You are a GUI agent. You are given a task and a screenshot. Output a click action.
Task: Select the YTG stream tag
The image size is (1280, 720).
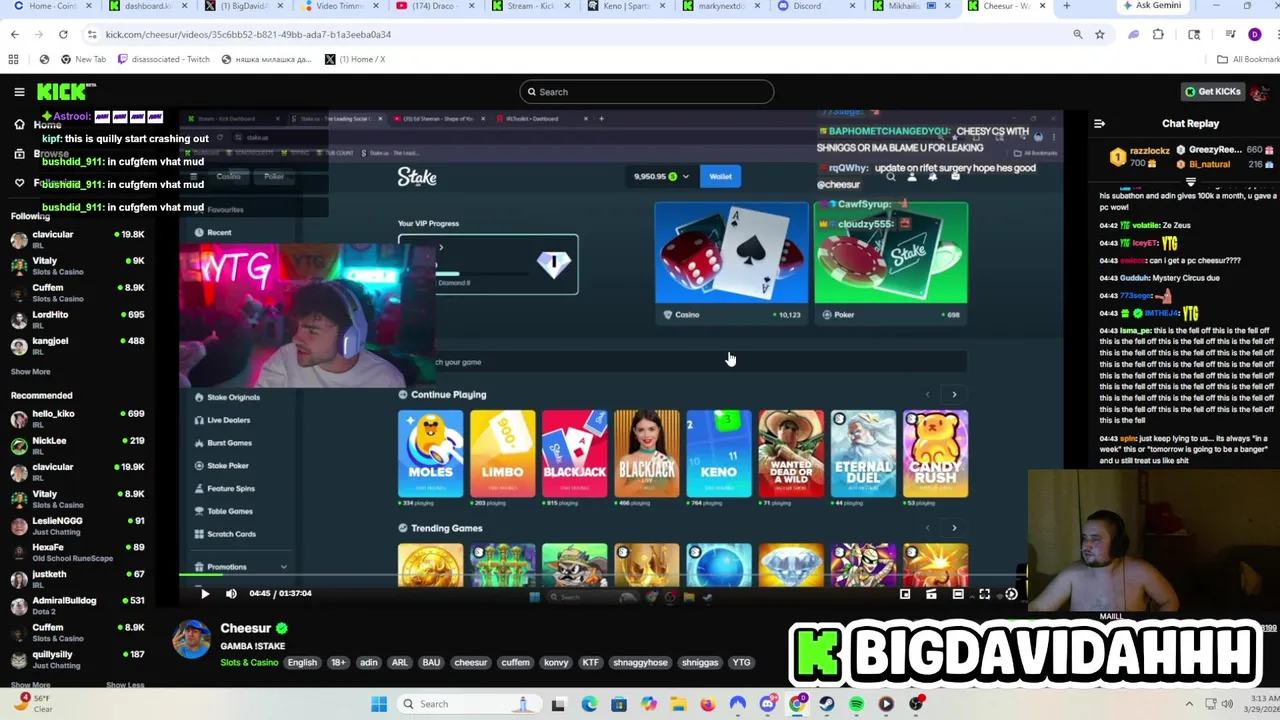pyautogui.click(x=741, y=662)
